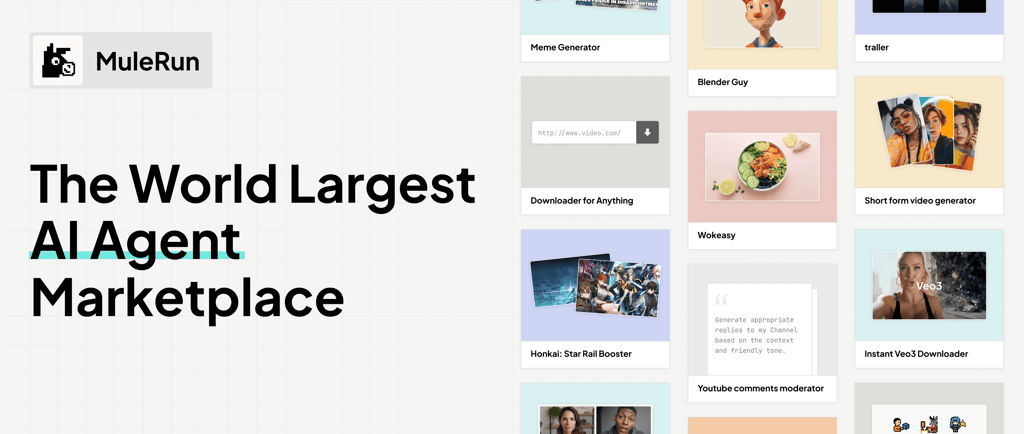1024x434 pixels.
Task: Open the Meme Generator card label
Action: 565,48
